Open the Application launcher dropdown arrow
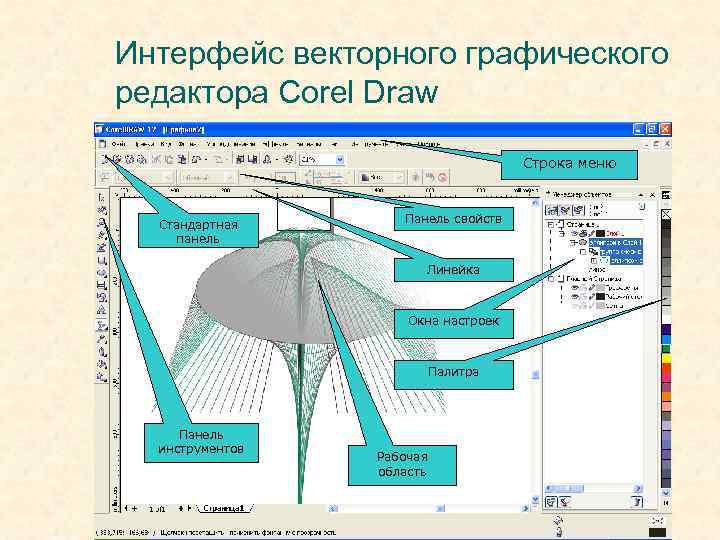This screenshot has height=540, width=720. (276, 159)
